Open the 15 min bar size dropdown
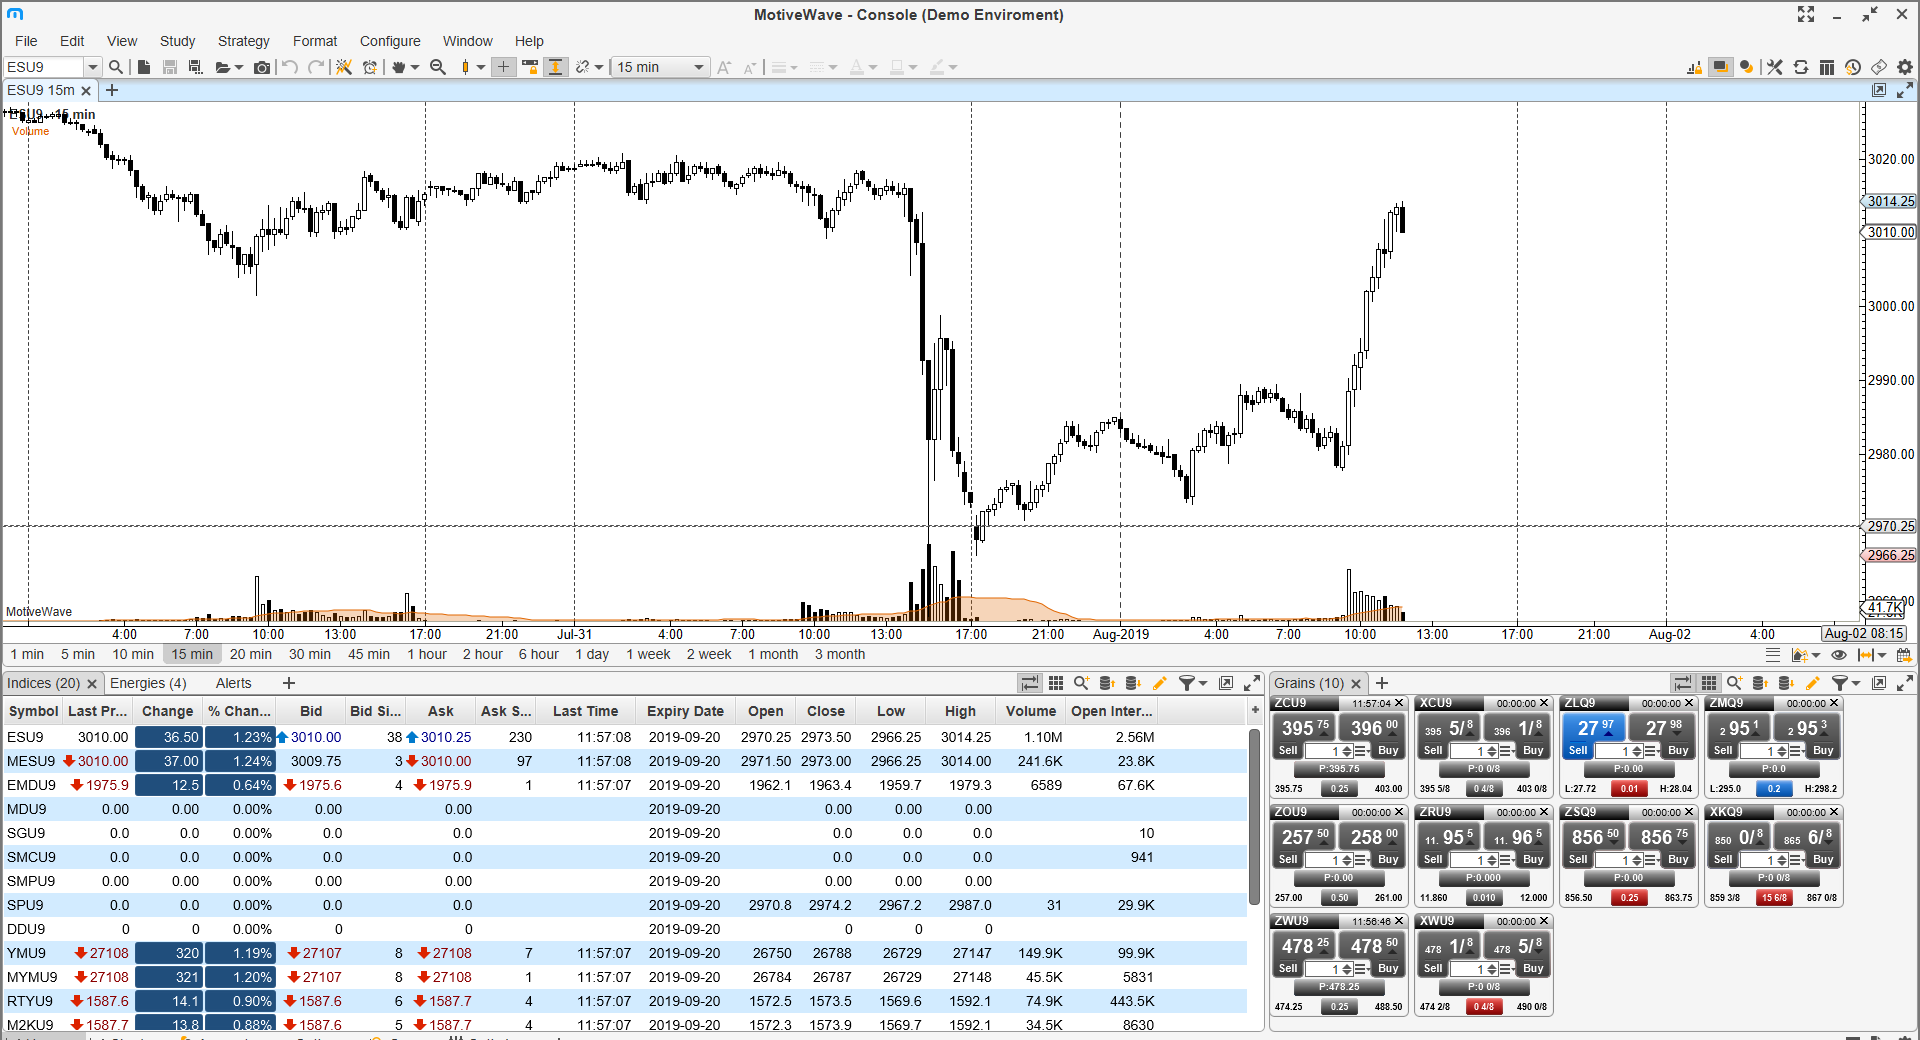1920x1040 pixels. [x=660, y=67]
